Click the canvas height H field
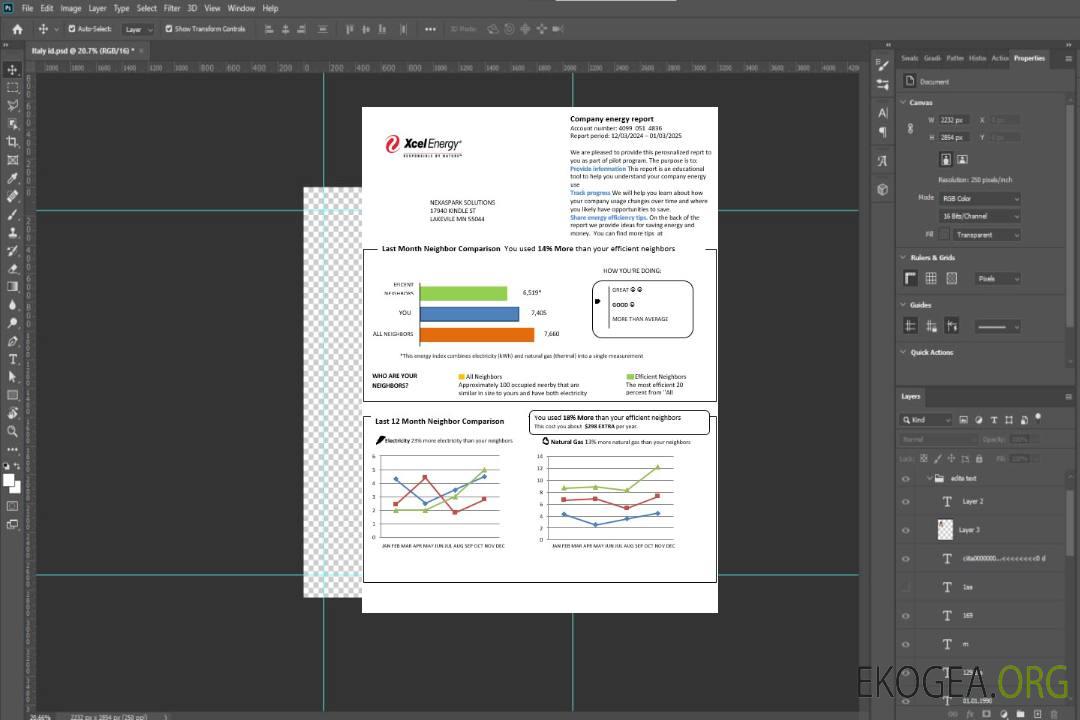 (953, 137)
